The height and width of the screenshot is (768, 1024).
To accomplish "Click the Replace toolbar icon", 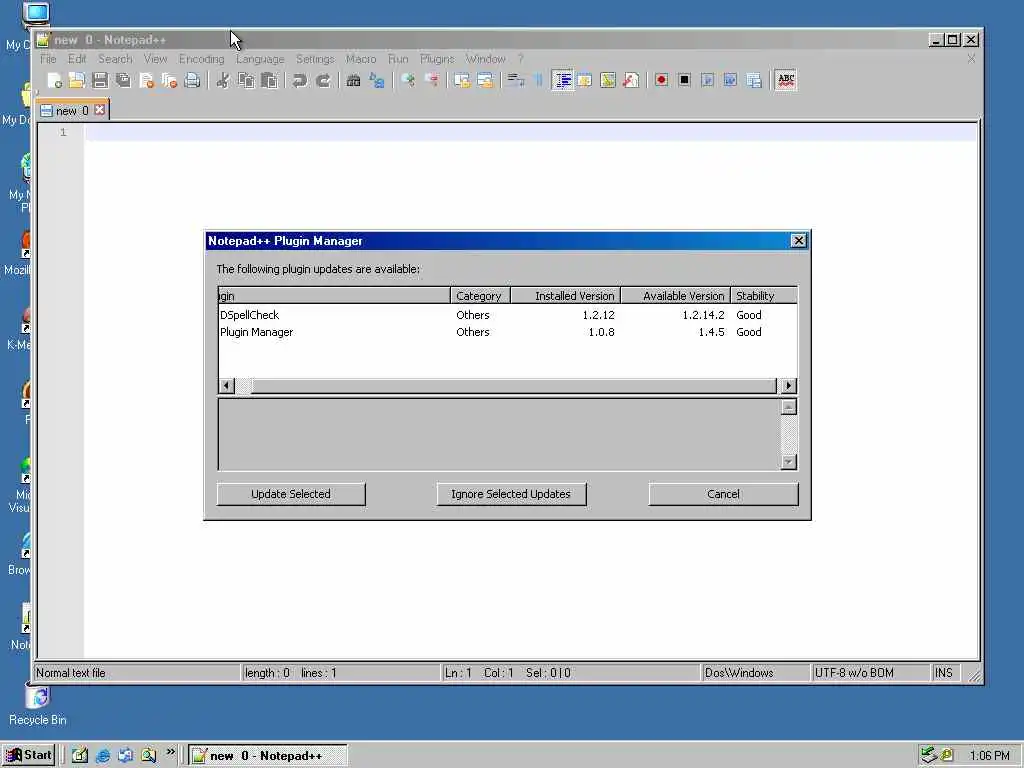I will click(x=377, y=80).
